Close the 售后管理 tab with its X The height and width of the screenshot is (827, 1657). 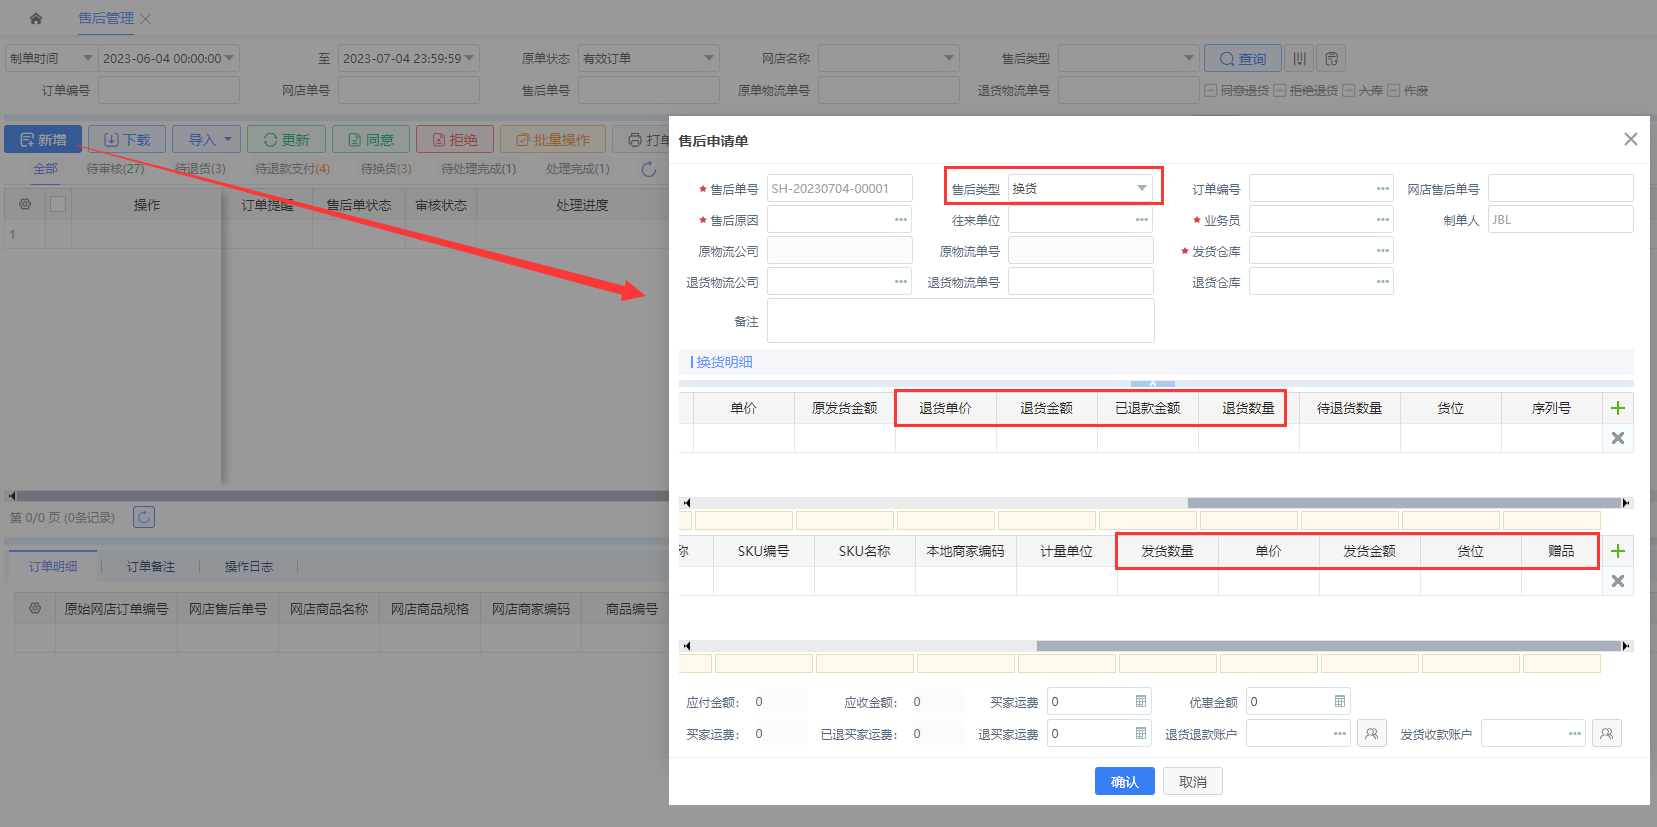point(146,19)
